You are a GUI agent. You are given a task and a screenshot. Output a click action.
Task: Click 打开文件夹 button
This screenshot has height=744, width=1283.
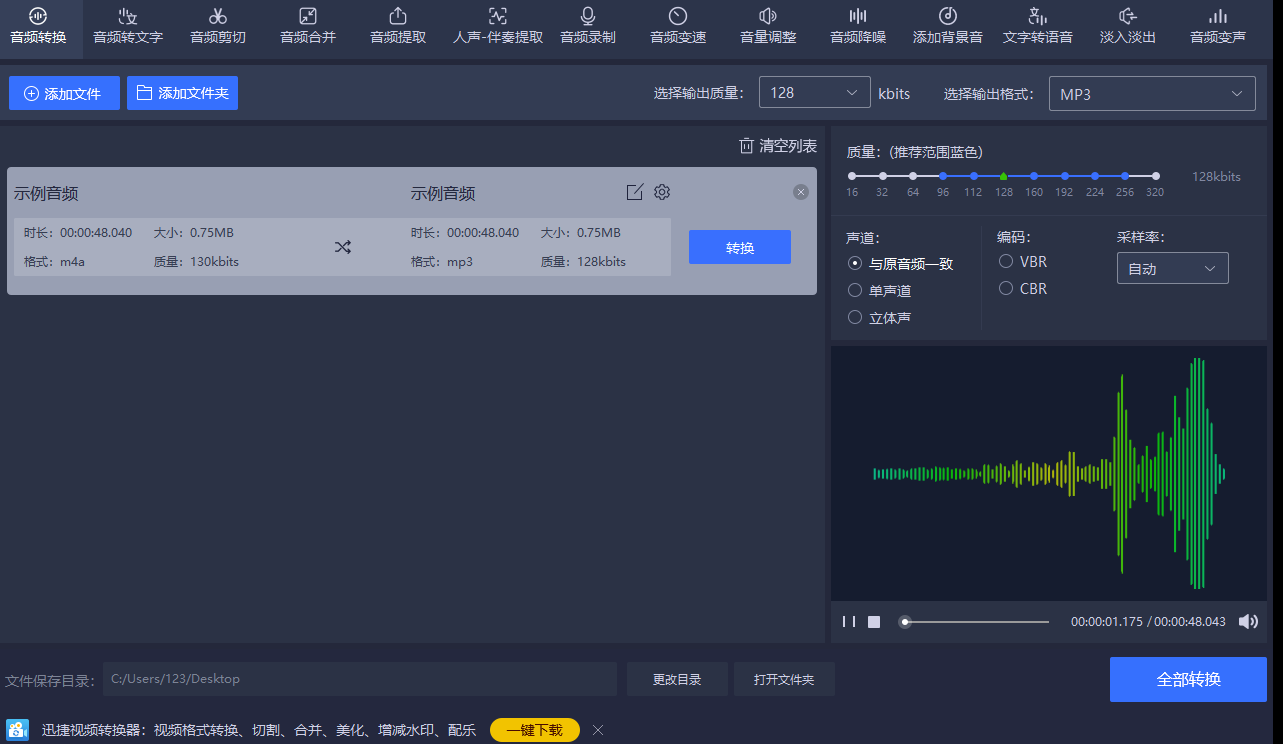click(784, 679)
